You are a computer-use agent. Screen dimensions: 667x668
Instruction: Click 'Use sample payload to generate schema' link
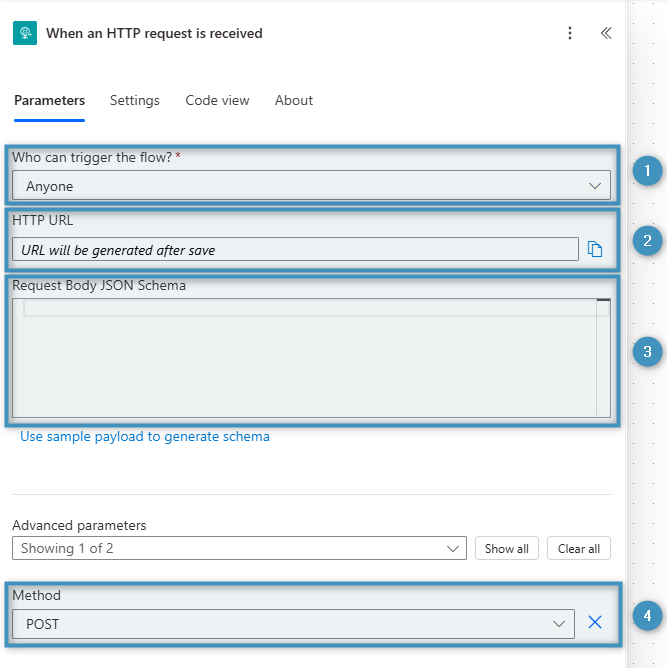pos(145,437)
